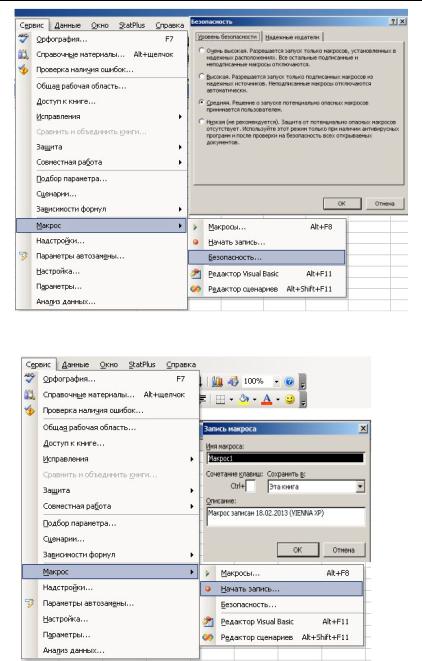Close the Запись макроса dialog

(x=363, y=429)
